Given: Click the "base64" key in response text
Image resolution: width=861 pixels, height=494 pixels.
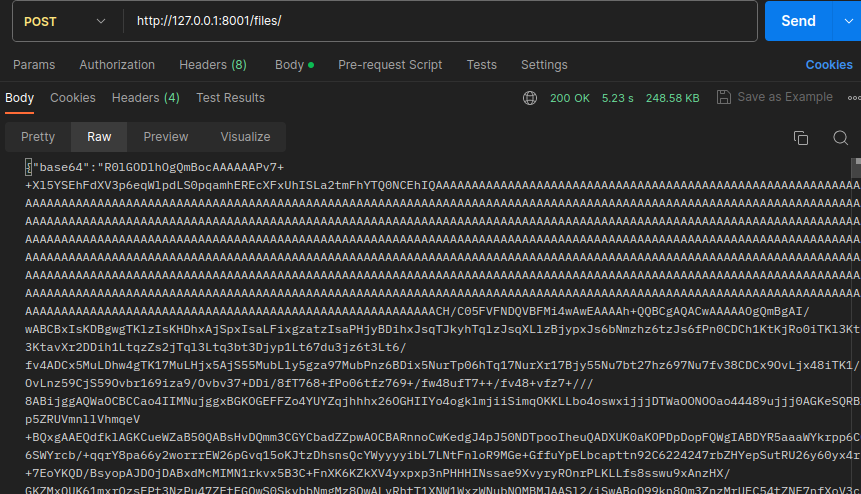Looking at the screenshot, I should [61, 167].
